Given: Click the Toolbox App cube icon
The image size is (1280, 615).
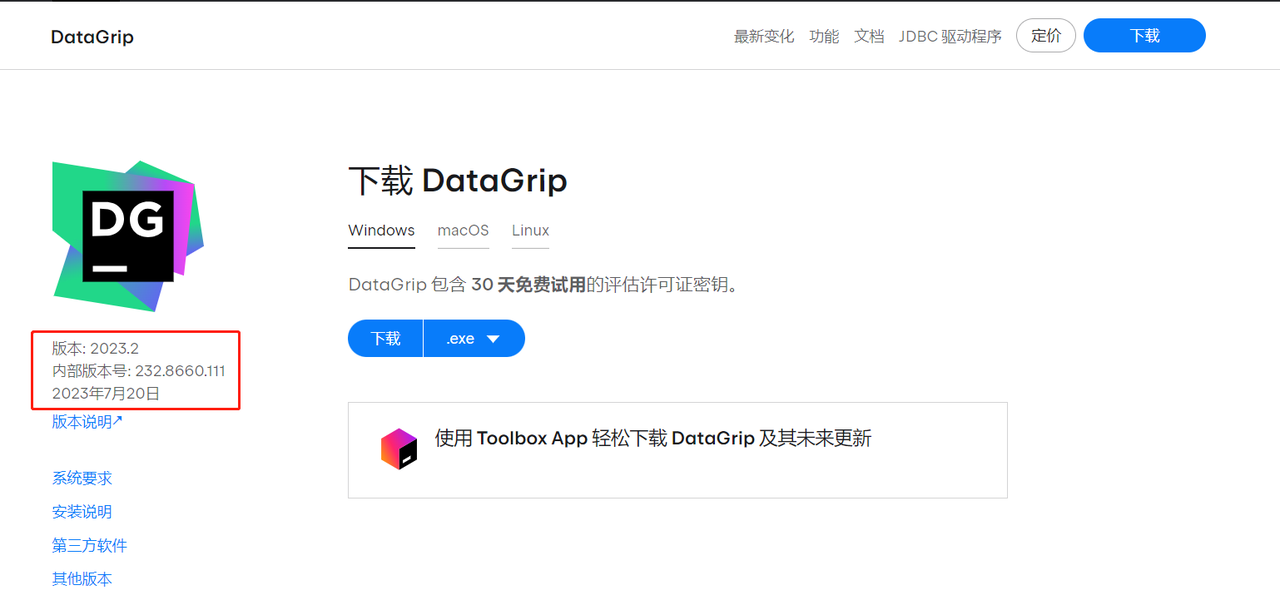Looking at the screenshot, I should coord(399,448).
